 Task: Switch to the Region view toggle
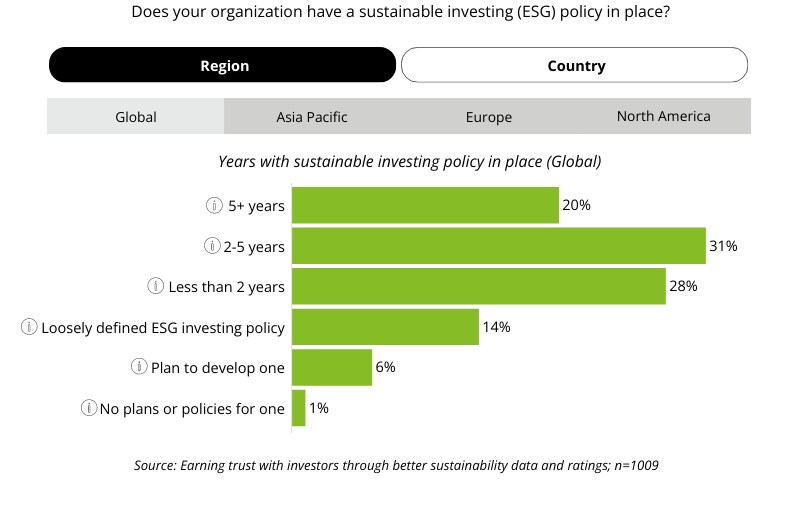(x=223, y=66)
